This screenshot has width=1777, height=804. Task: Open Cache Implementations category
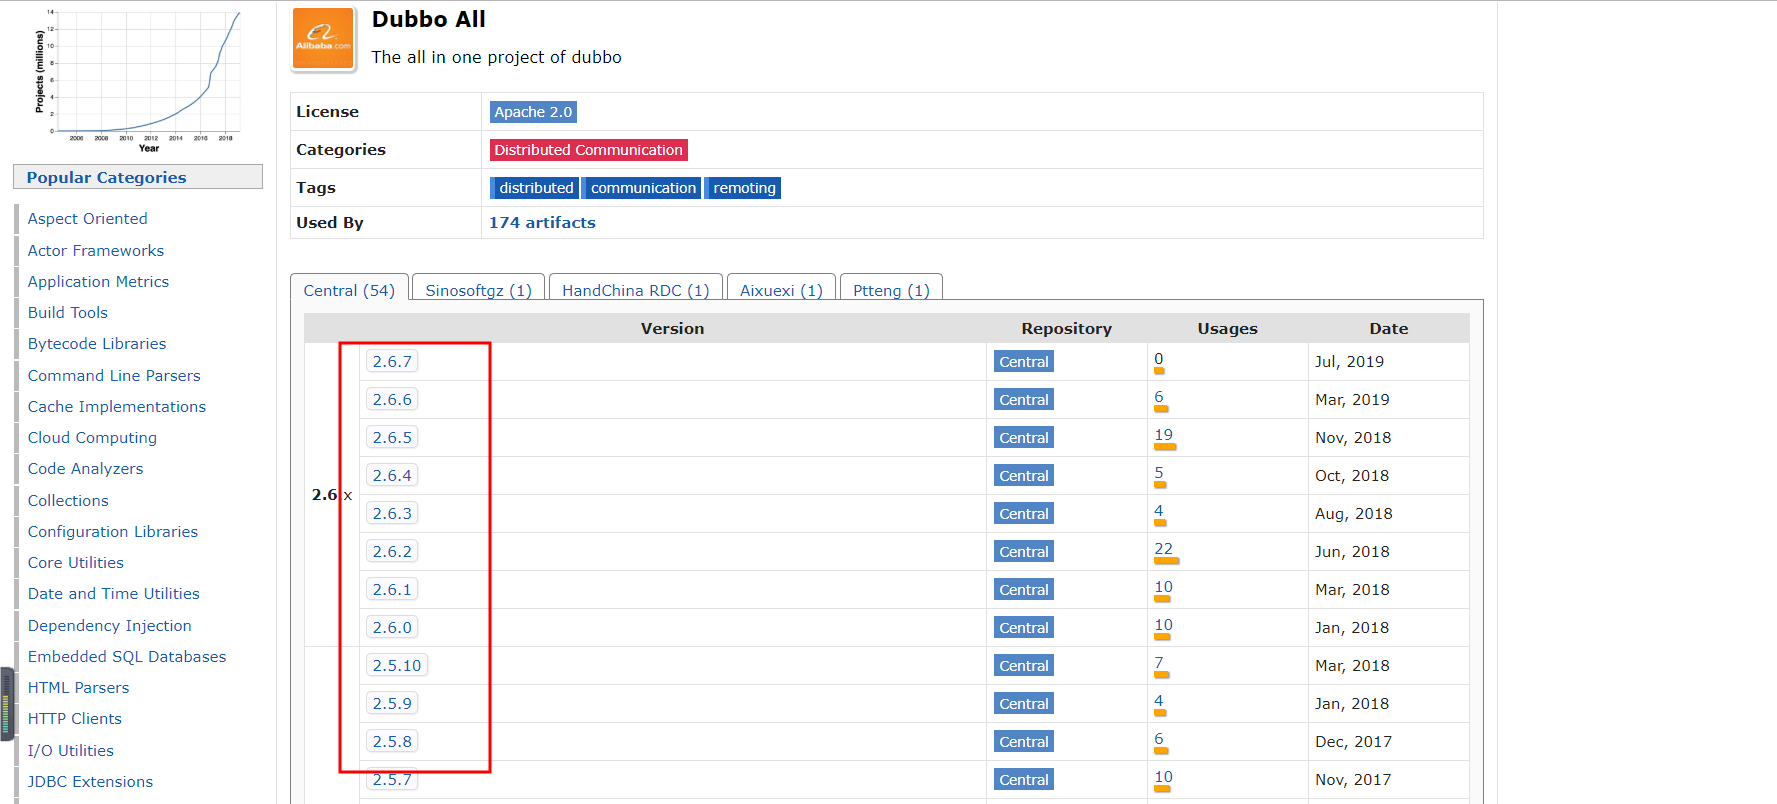pos(117,407)
